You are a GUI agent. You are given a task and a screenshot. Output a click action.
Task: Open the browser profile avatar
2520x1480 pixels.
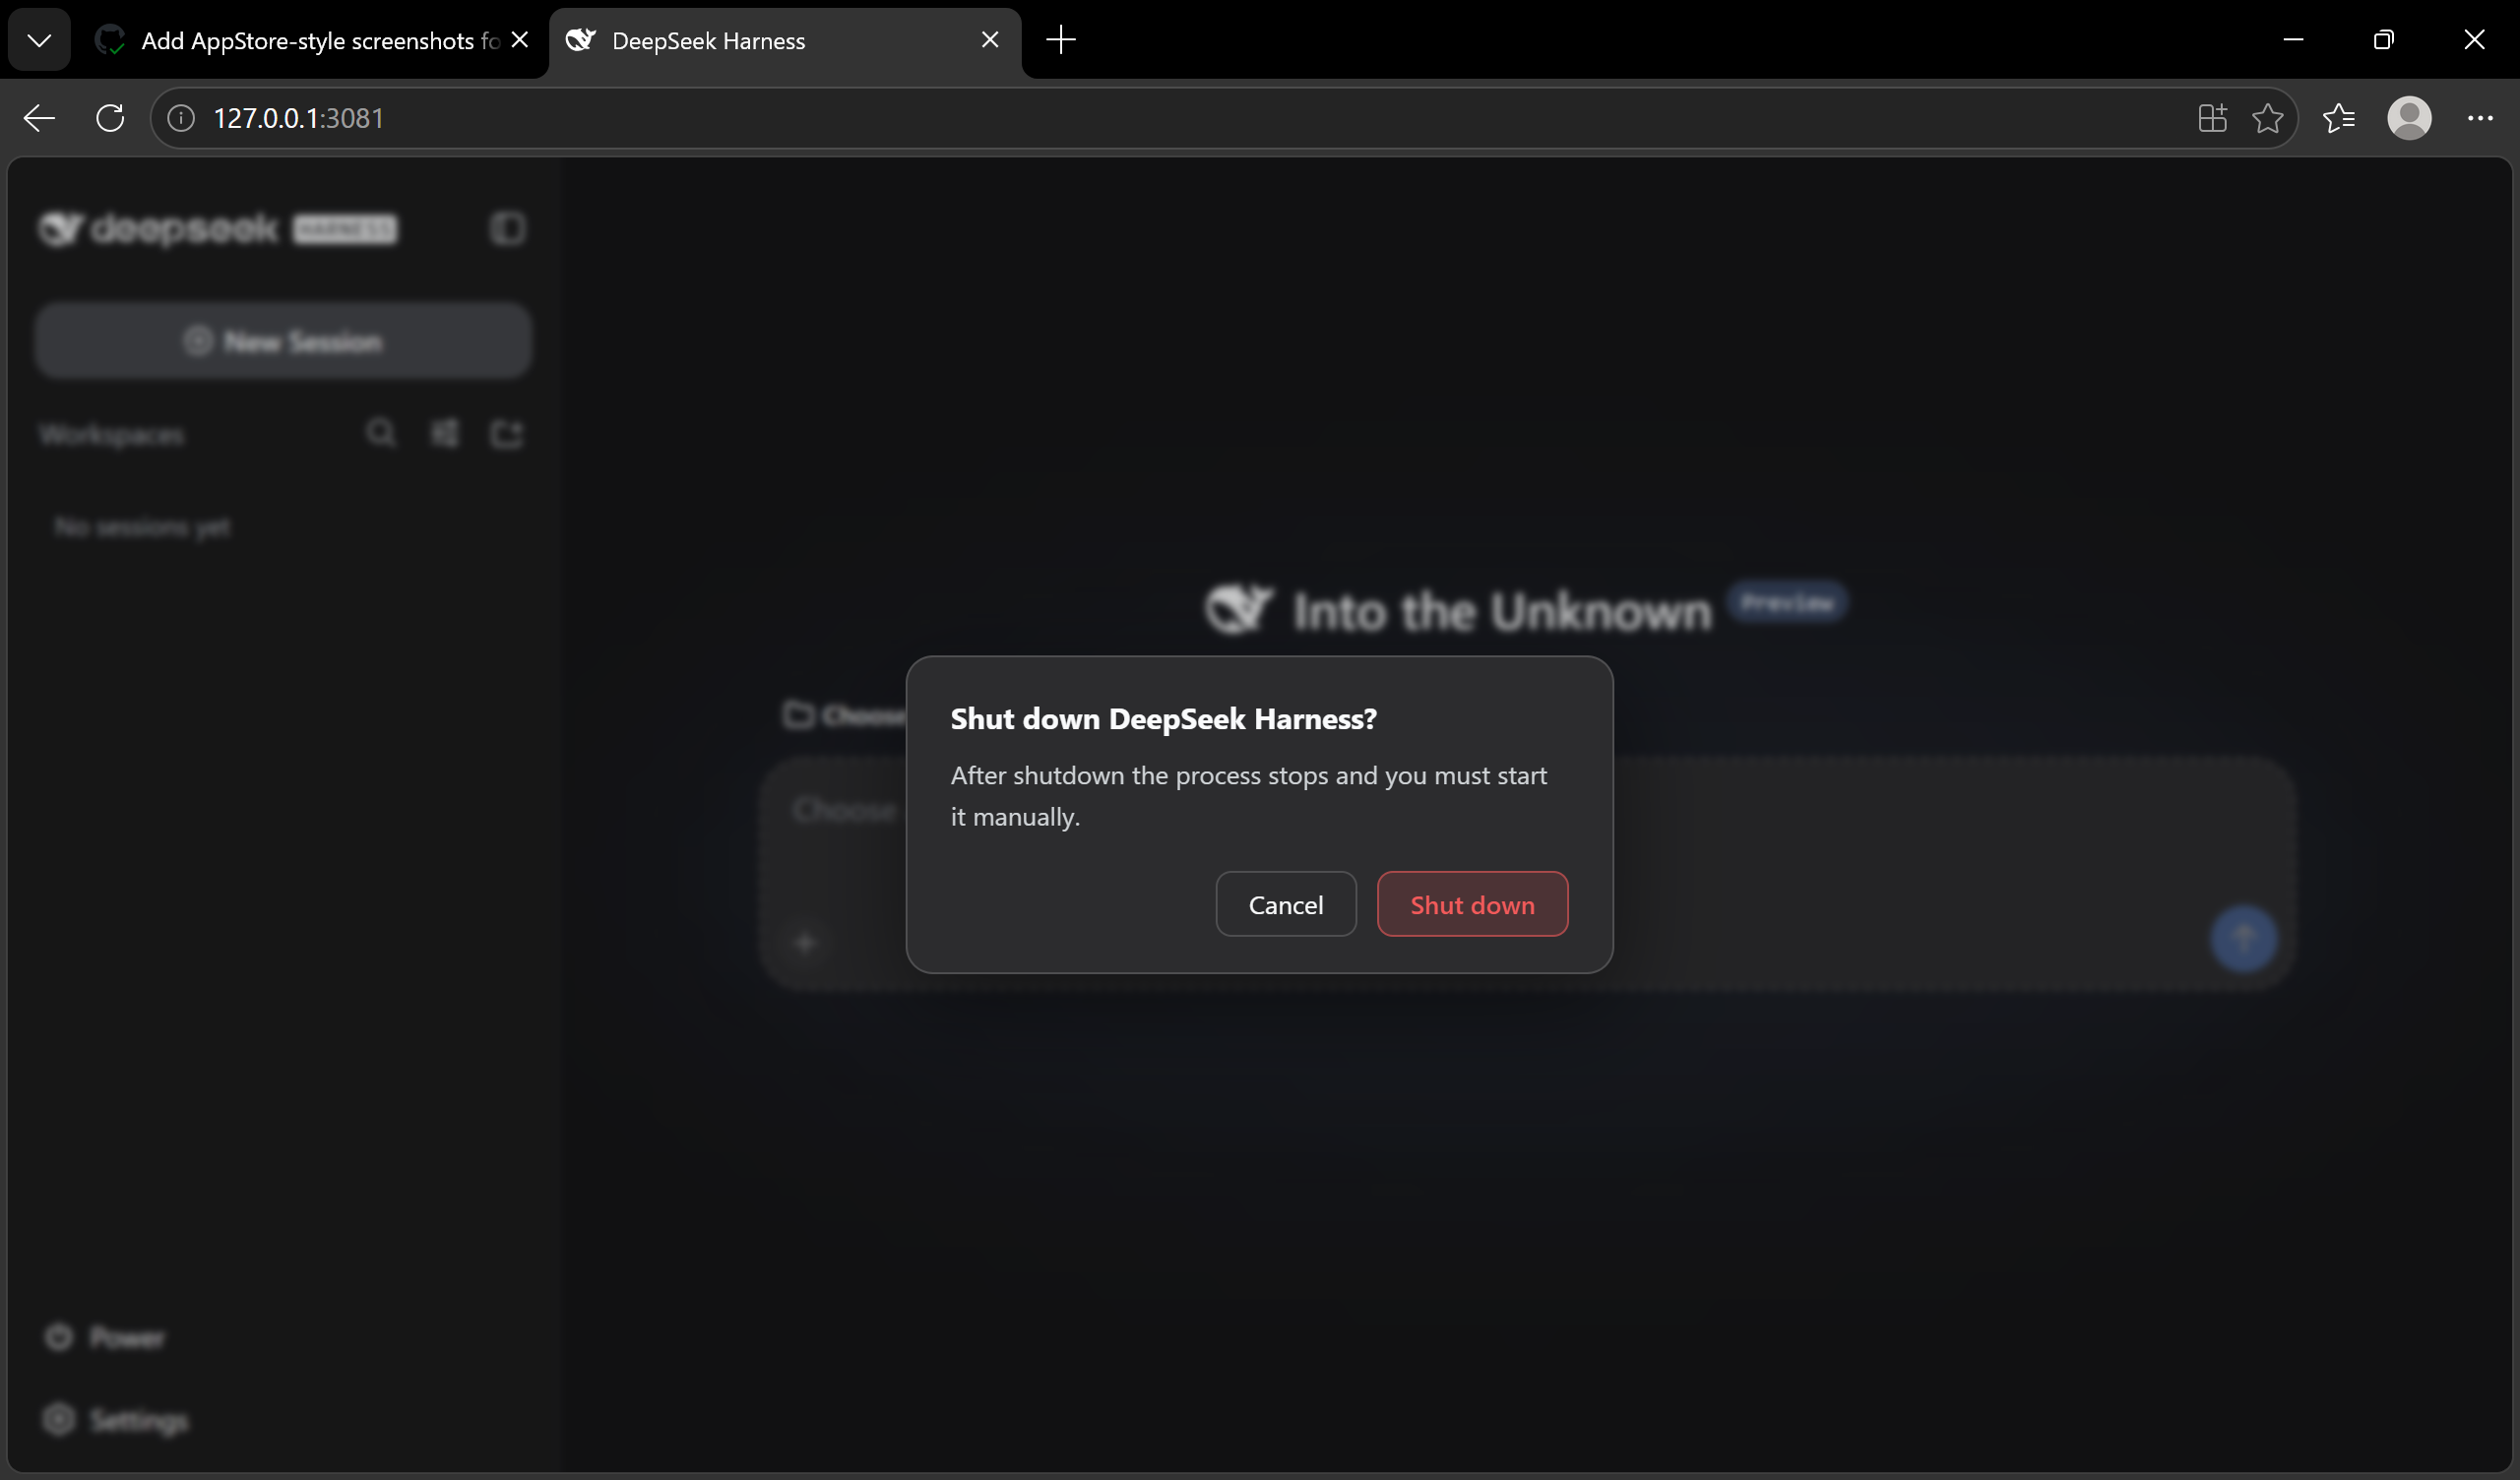point(2410,118)
